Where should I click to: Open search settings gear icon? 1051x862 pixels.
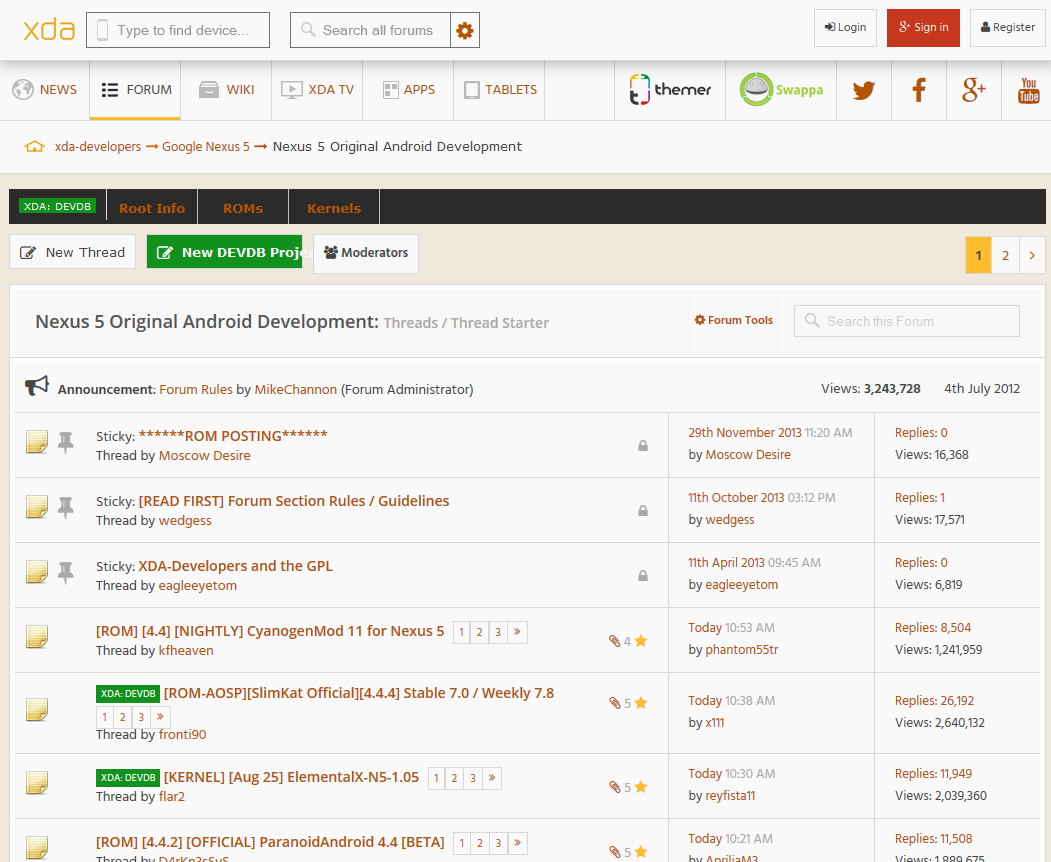point(464,31)
